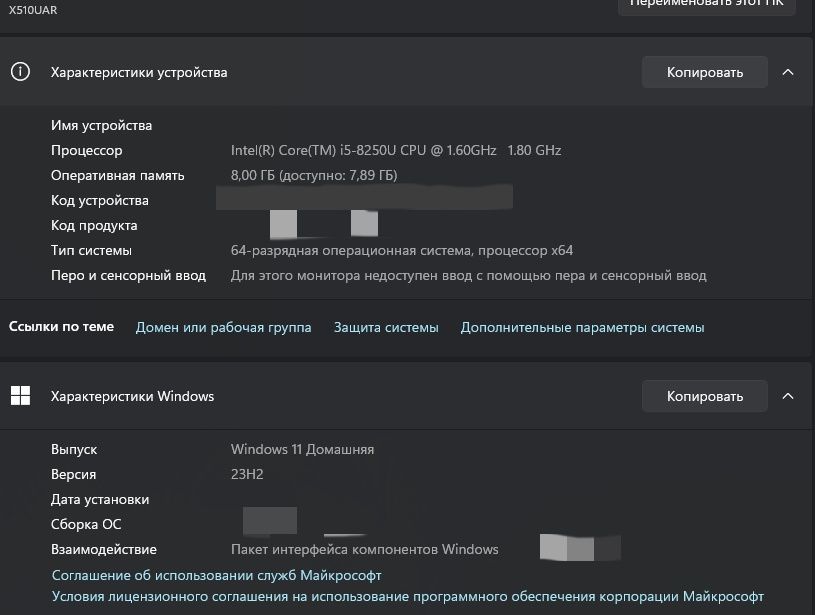Viewport: 815px width, 615px height.
Task: Open the Домен или рабочая группа link
Action: pyautogui.click(x=224, y=328)
